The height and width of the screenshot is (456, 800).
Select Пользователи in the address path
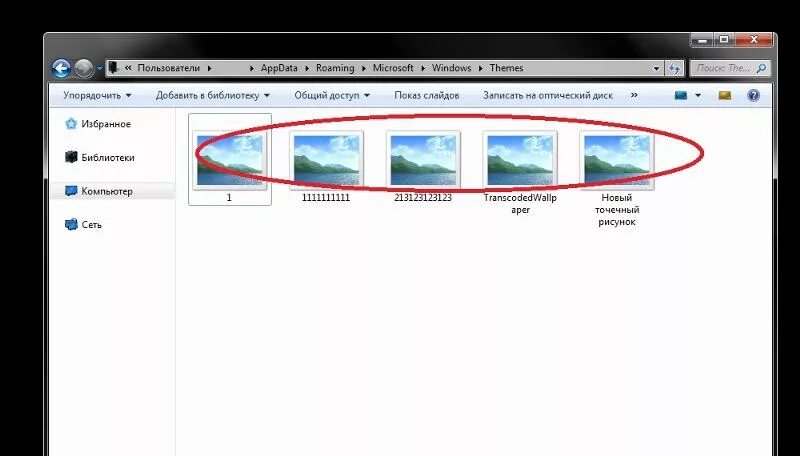(x=168, y=68)
